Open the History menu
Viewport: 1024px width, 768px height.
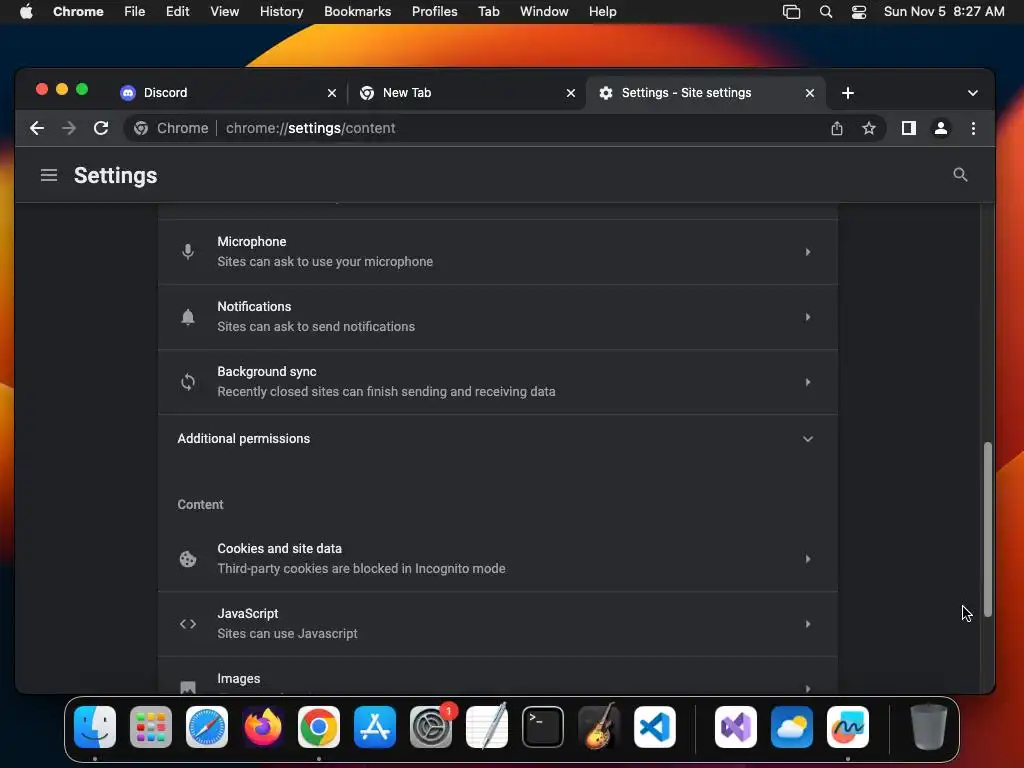(281, 11)
